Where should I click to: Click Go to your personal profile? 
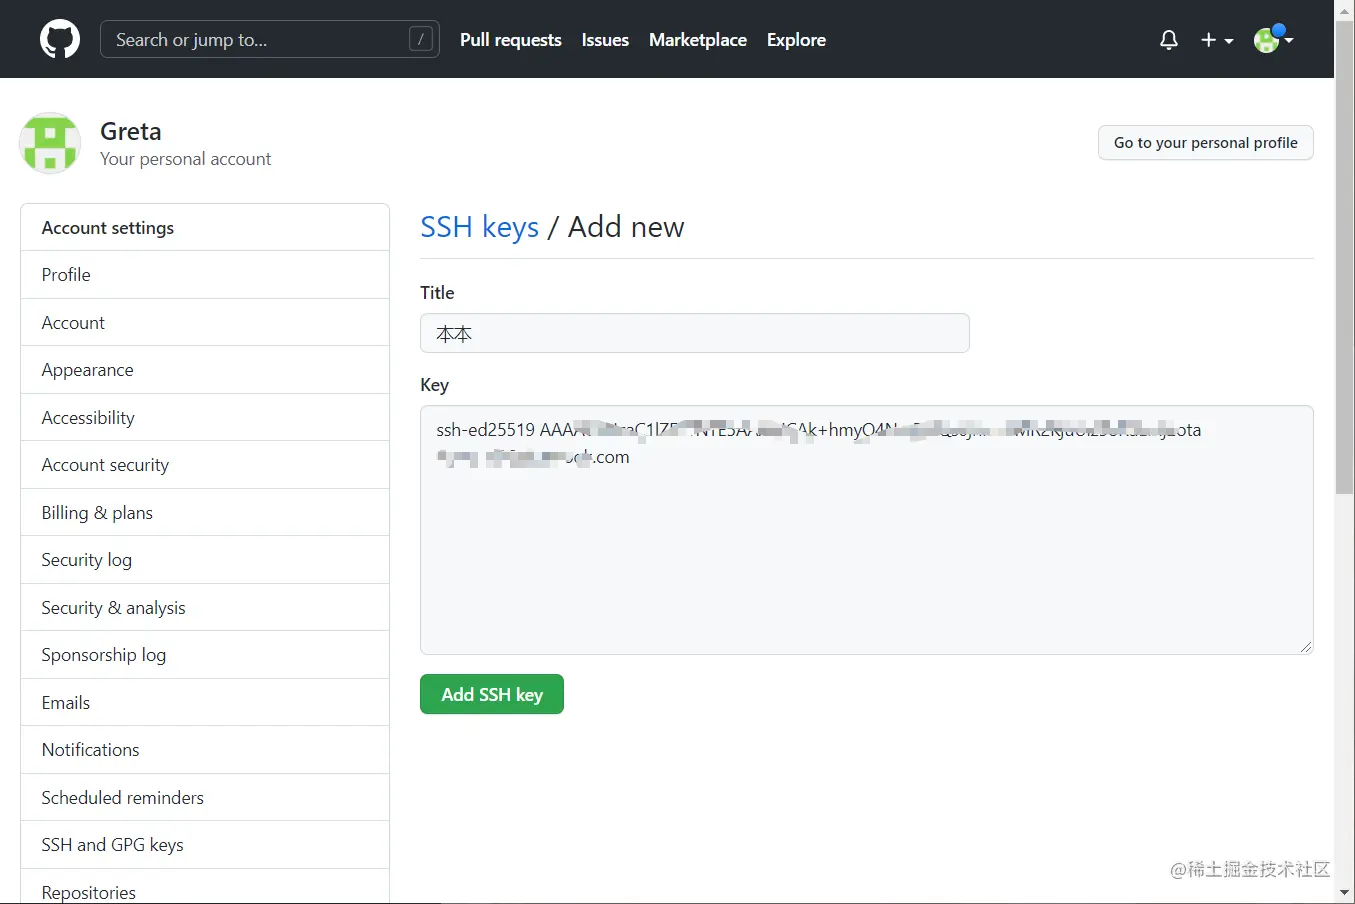point(1206,143)
